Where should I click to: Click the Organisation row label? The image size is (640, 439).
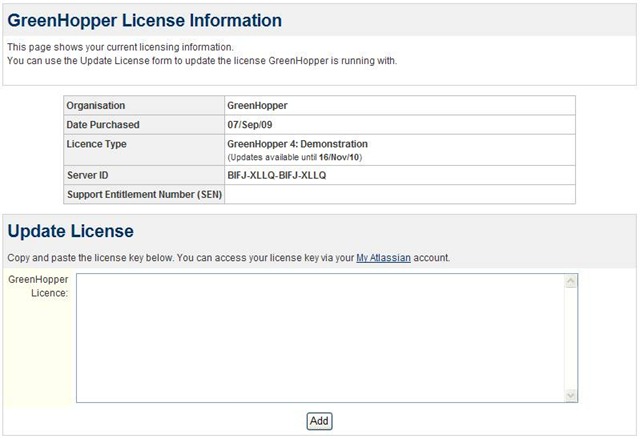pyautogui.click(x=96, y=105)
